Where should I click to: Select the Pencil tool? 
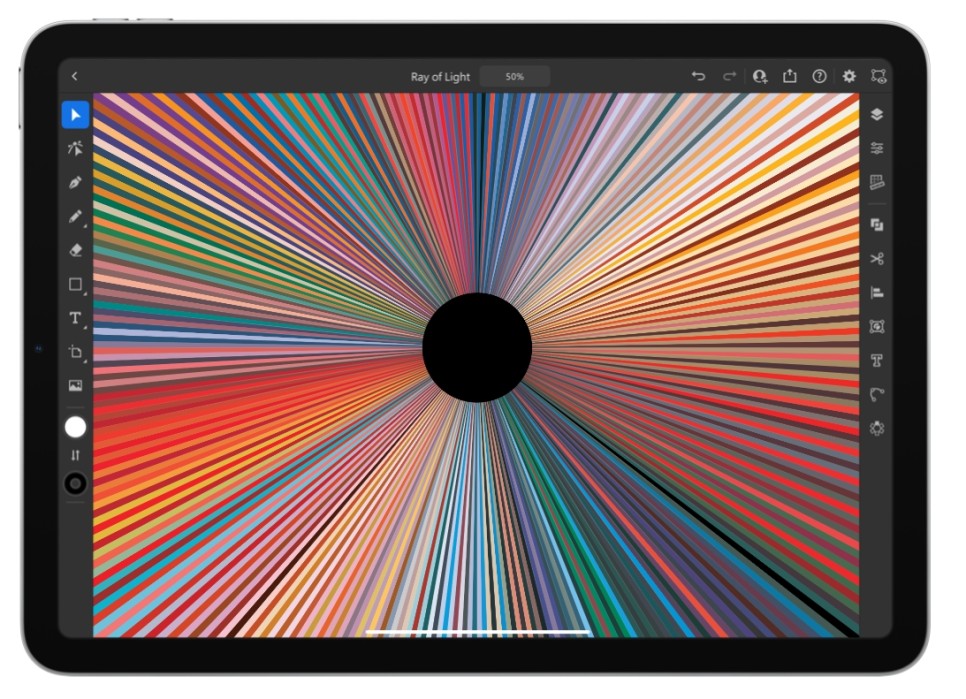click(x=75, y=216)
